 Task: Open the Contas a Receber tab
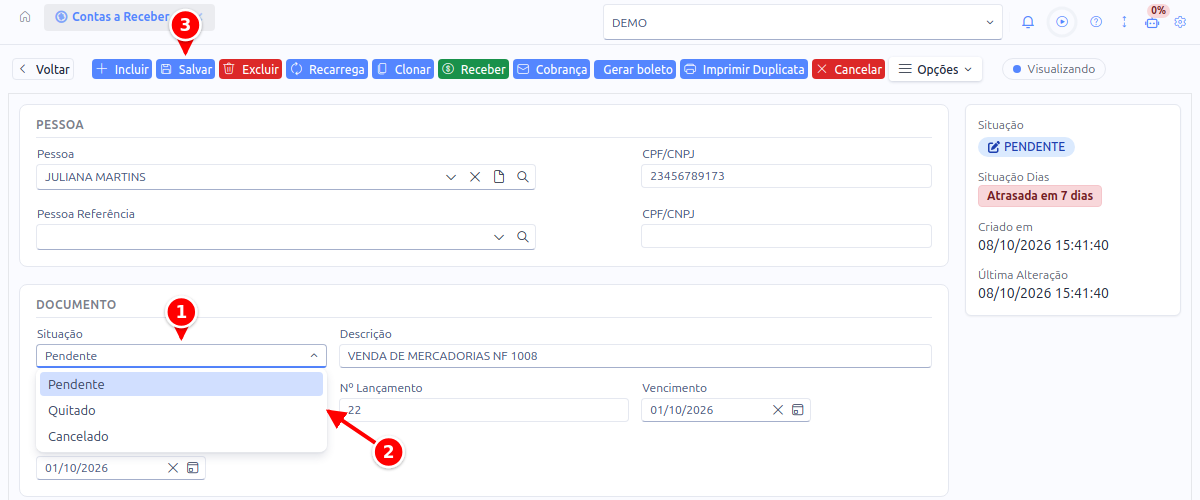[x=129, y=17]
